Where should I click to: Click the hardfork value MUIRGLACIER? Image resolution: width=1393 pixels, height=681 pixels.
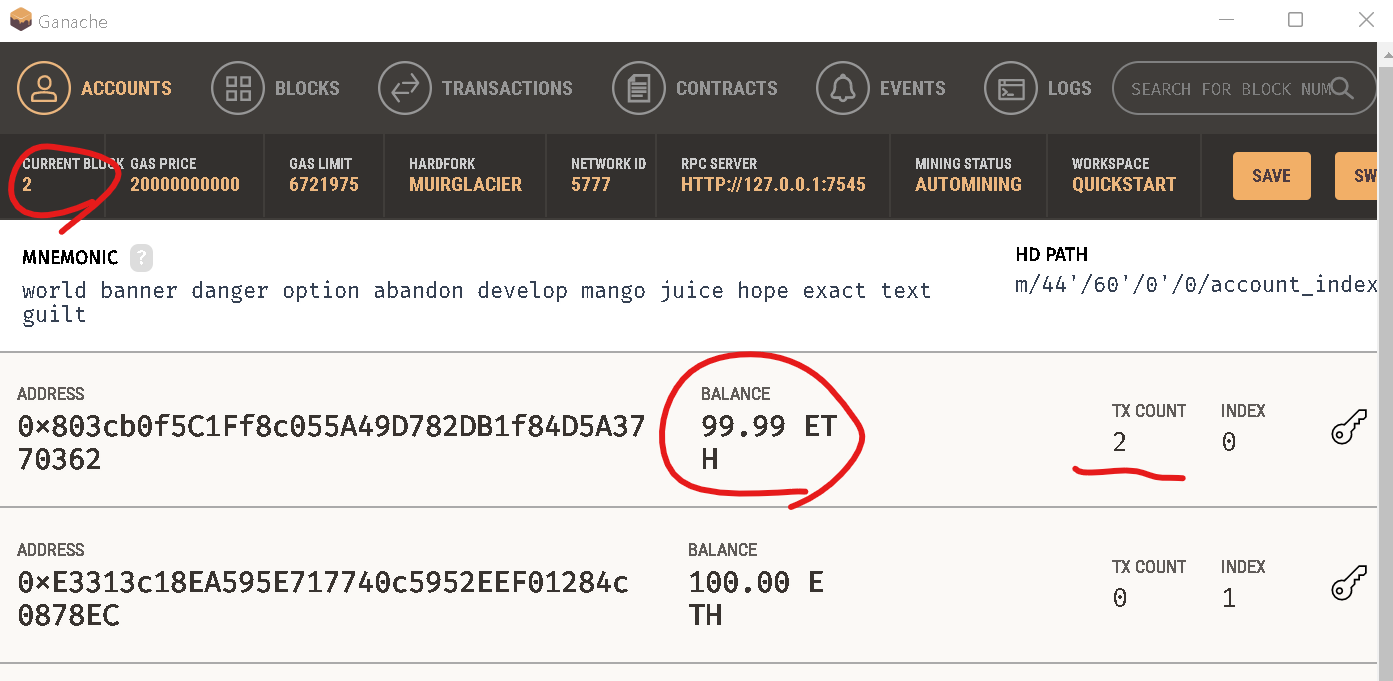[x=465, y=184]
